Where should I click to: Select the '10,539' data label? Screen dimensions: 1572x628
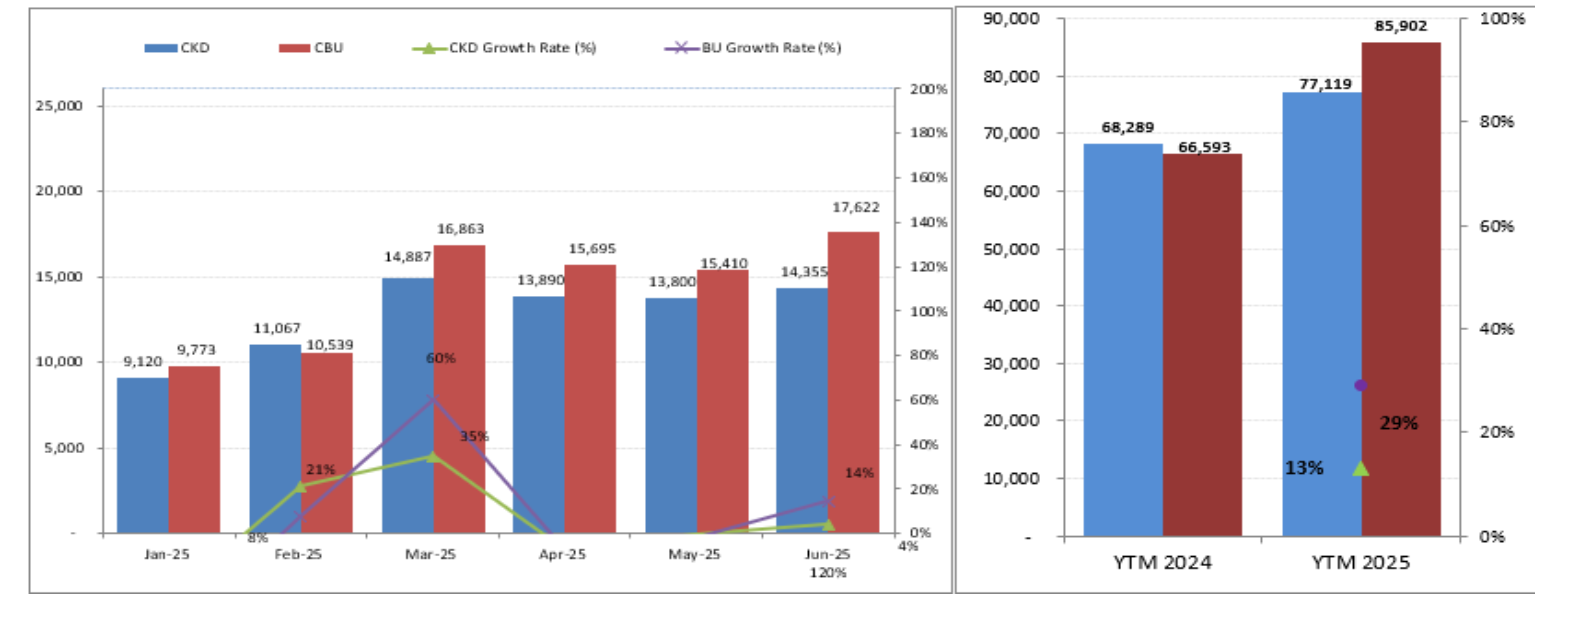point(330,345)
